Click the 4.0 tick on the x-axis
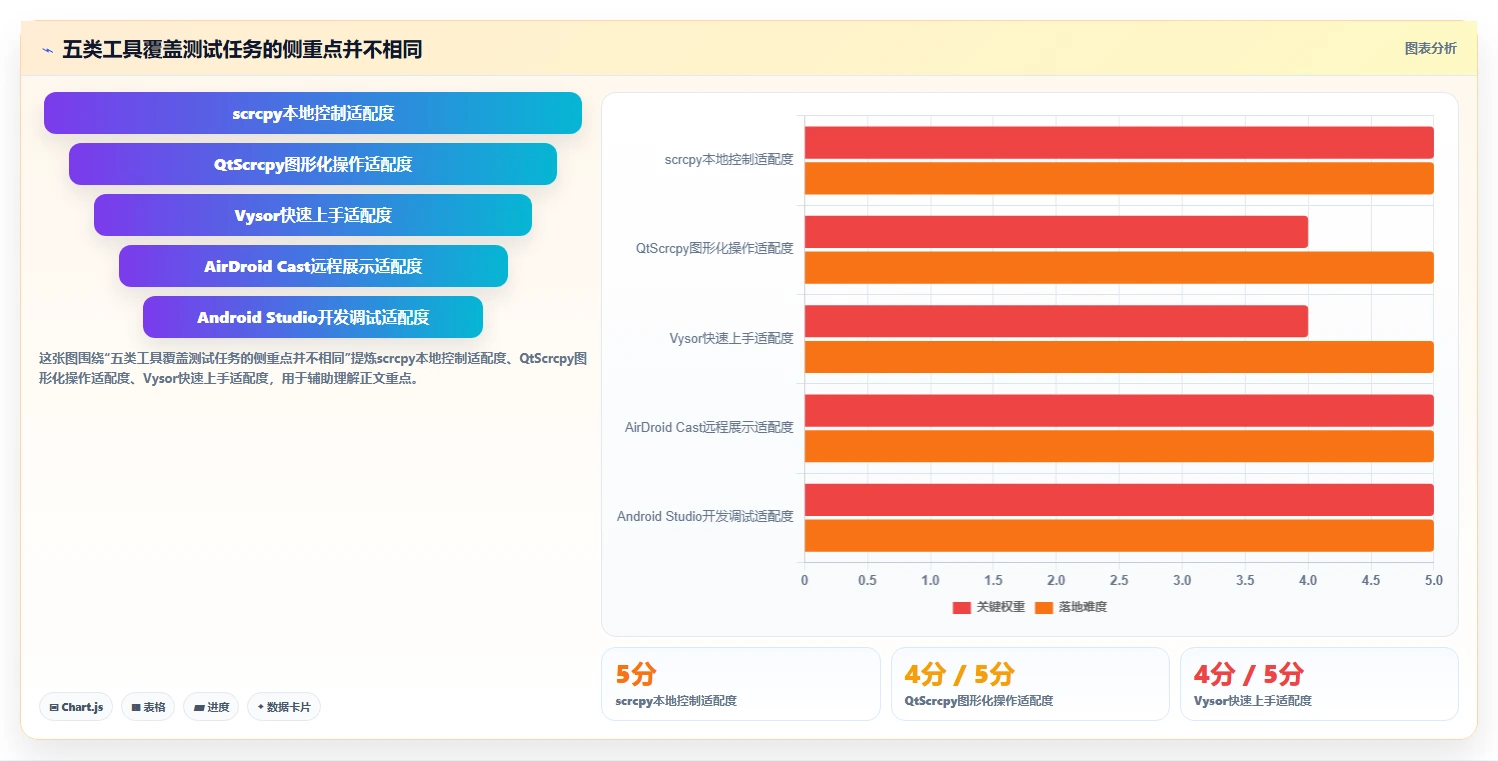 (1308, 580)
